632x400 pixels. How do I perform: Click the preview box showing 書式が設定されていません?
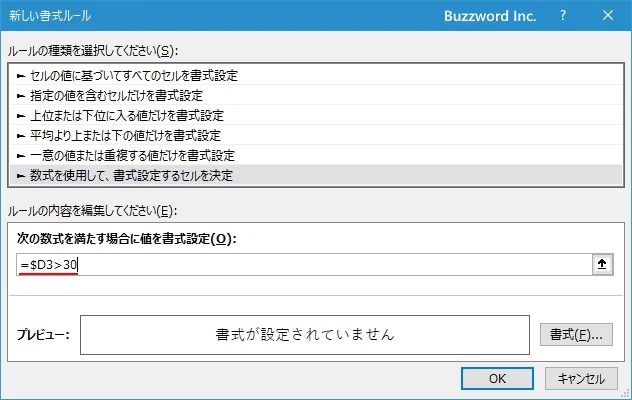click(304, 334)
